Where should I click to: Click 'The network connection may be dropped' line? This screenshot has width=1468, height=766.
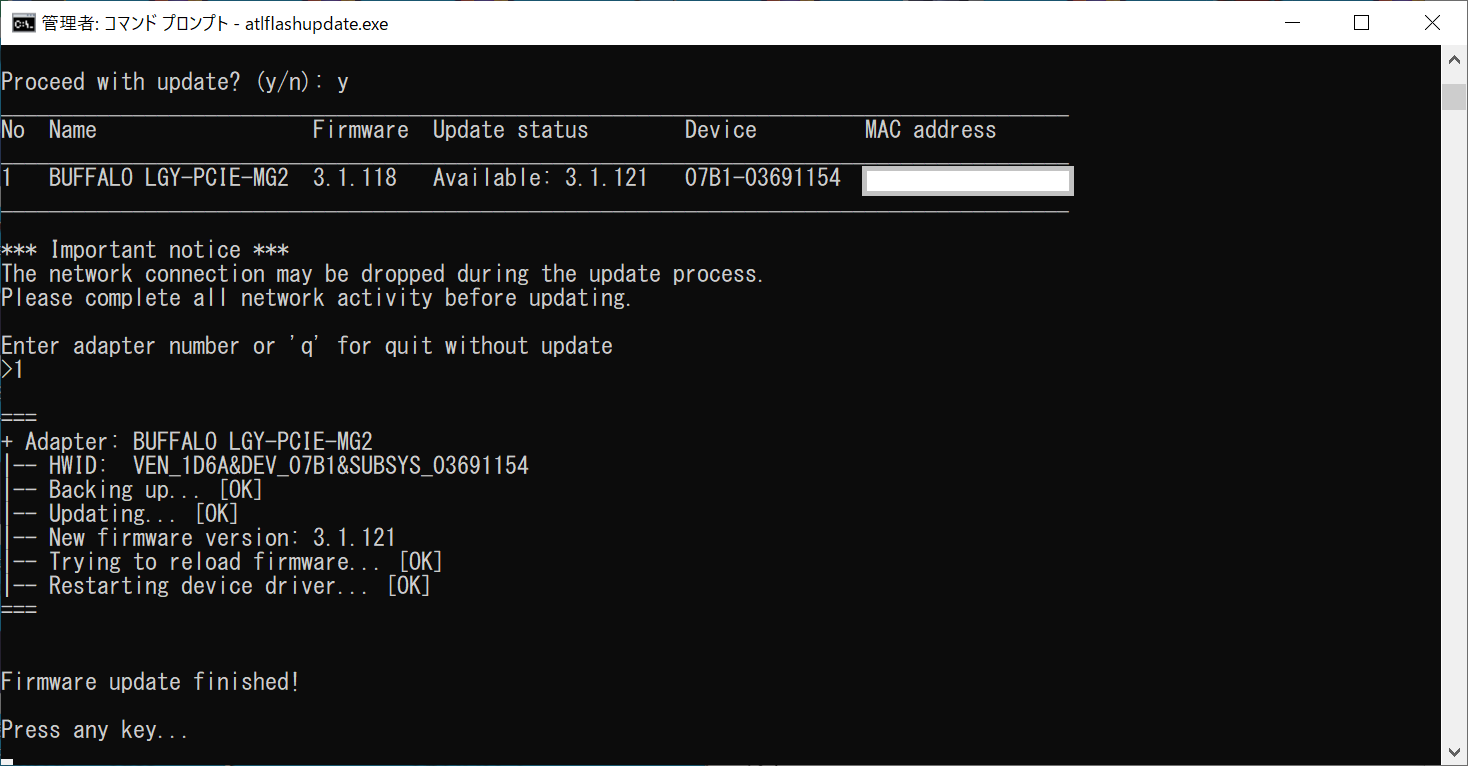(382, 274)
